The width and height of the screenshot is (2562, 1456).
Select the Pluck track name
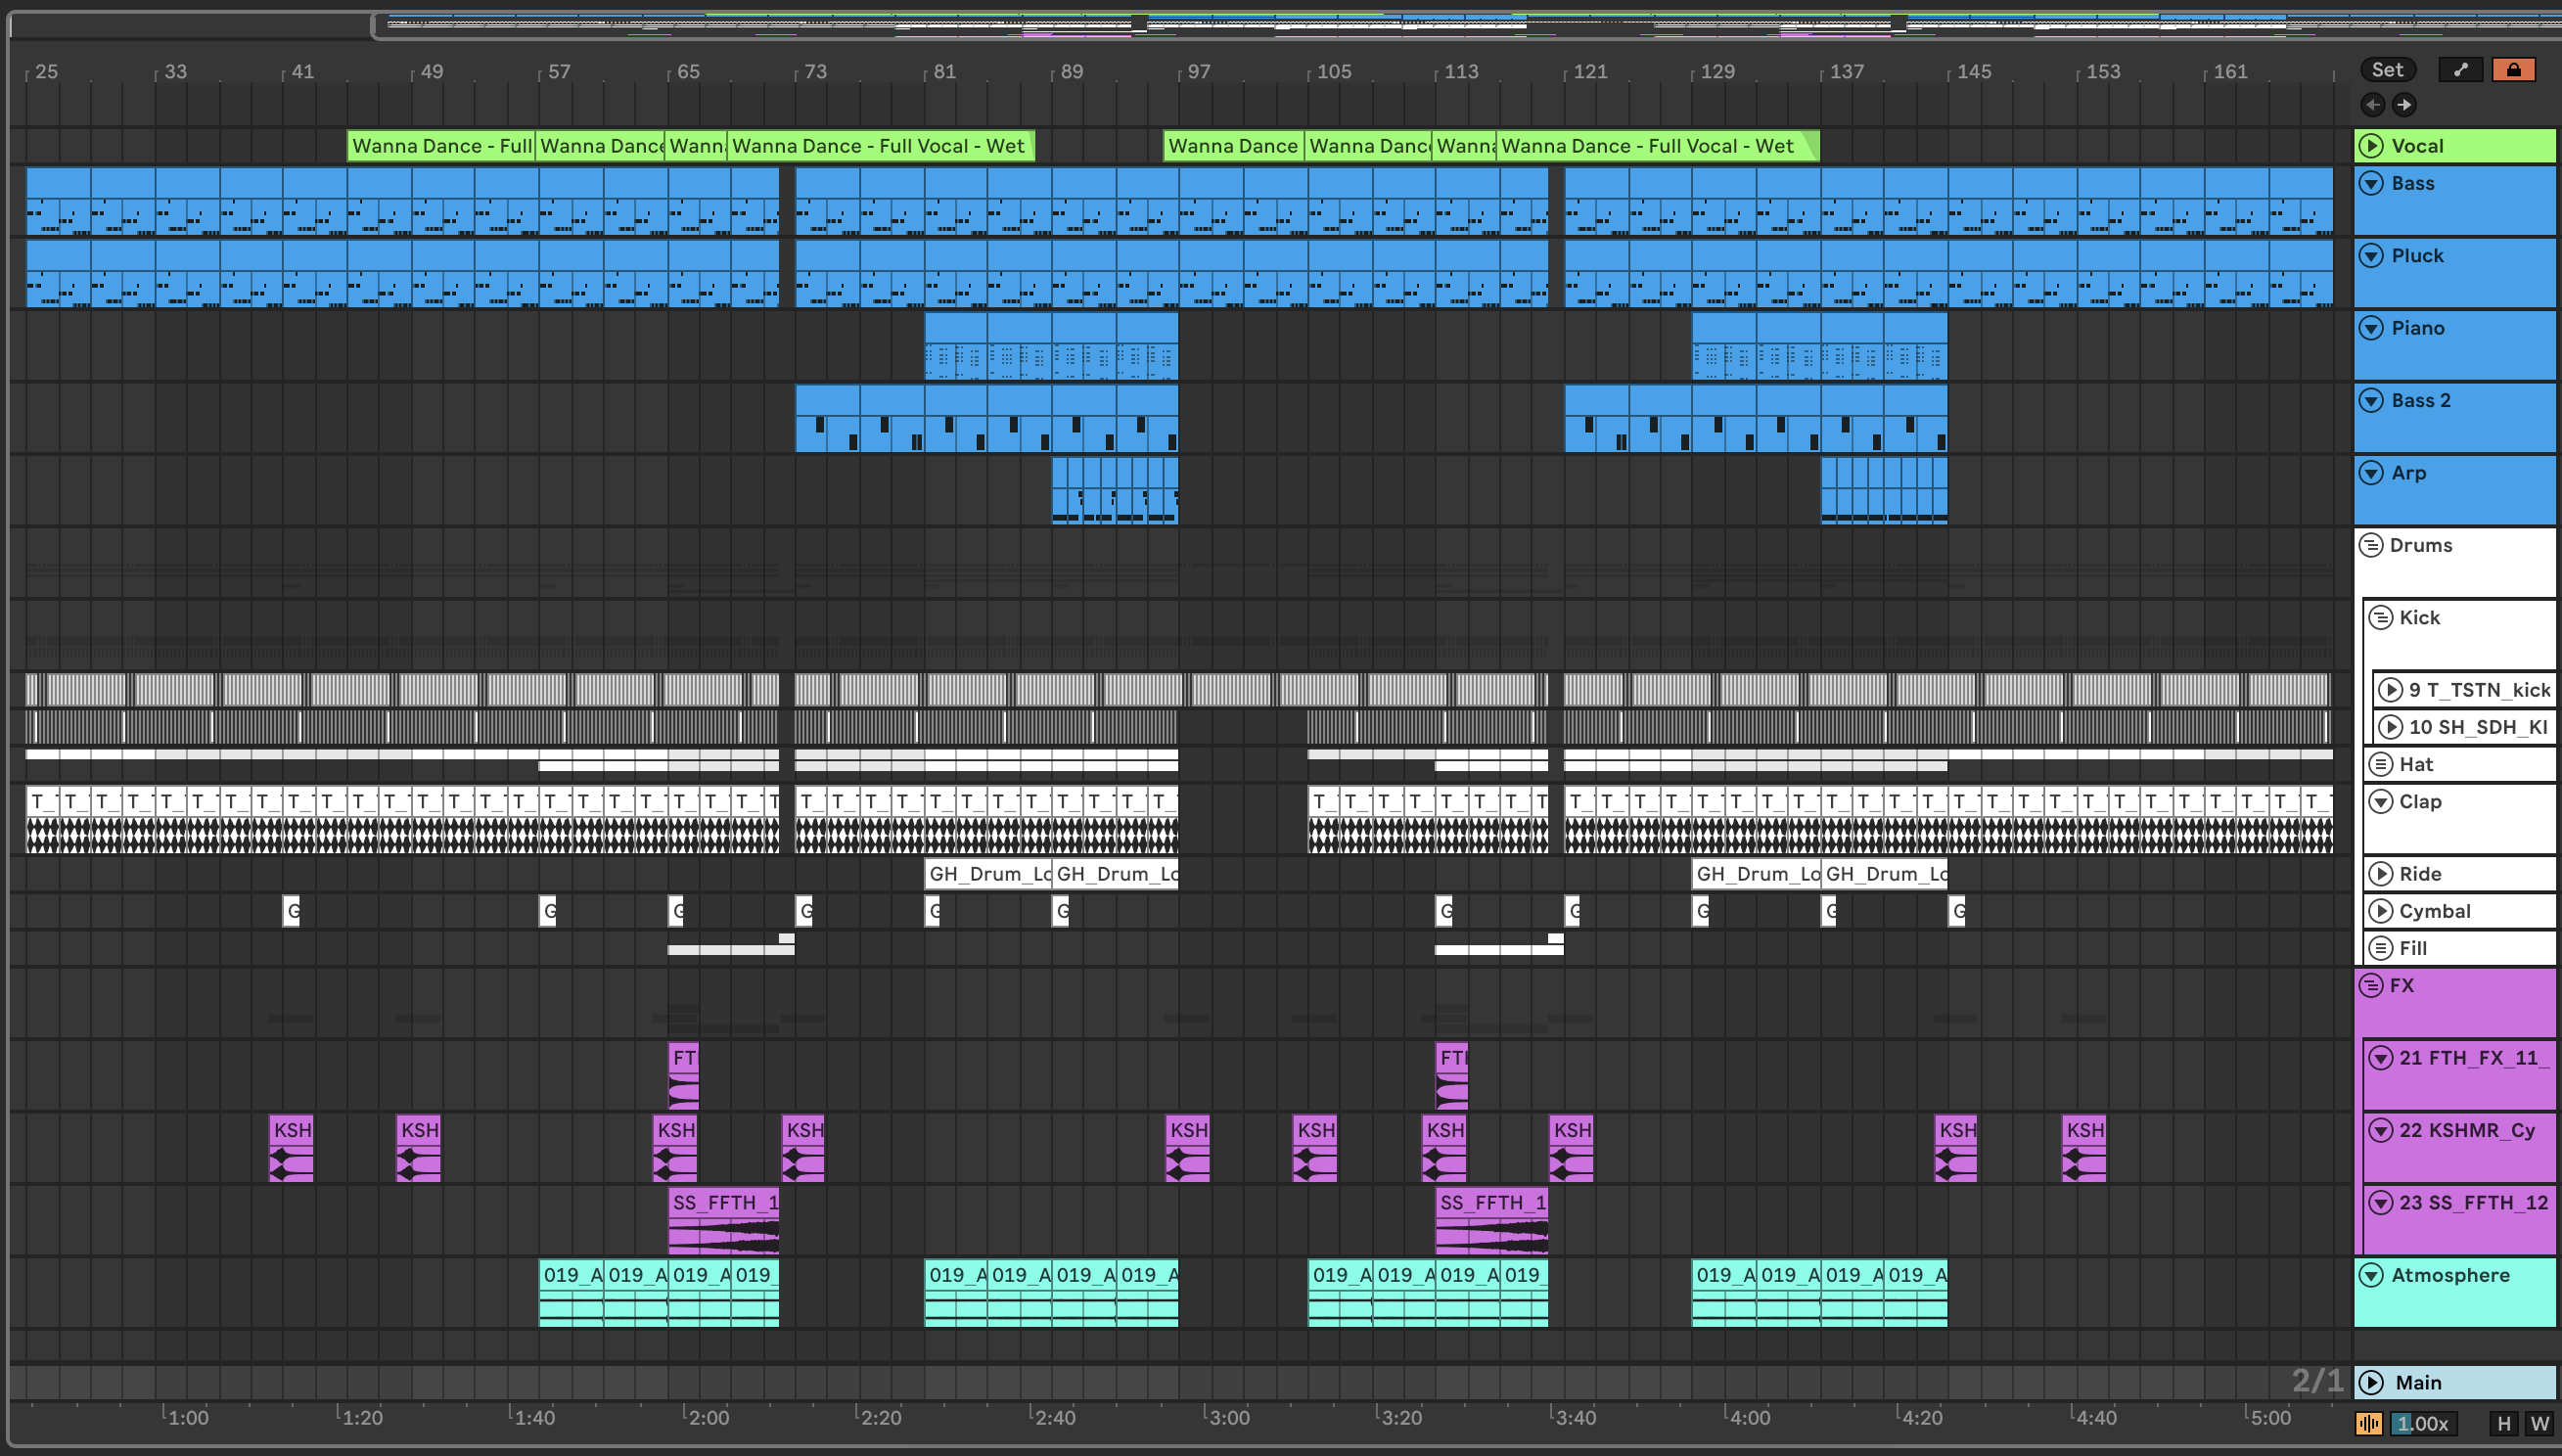pyautogui.click(x=2417, y=255)
